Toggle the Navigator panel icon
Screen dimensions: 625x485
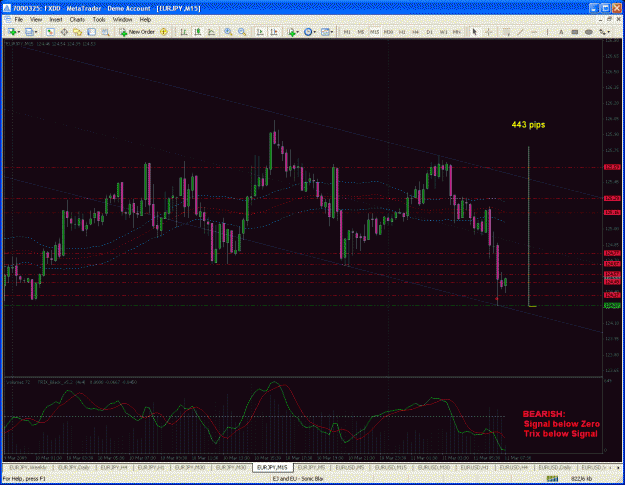77,32
